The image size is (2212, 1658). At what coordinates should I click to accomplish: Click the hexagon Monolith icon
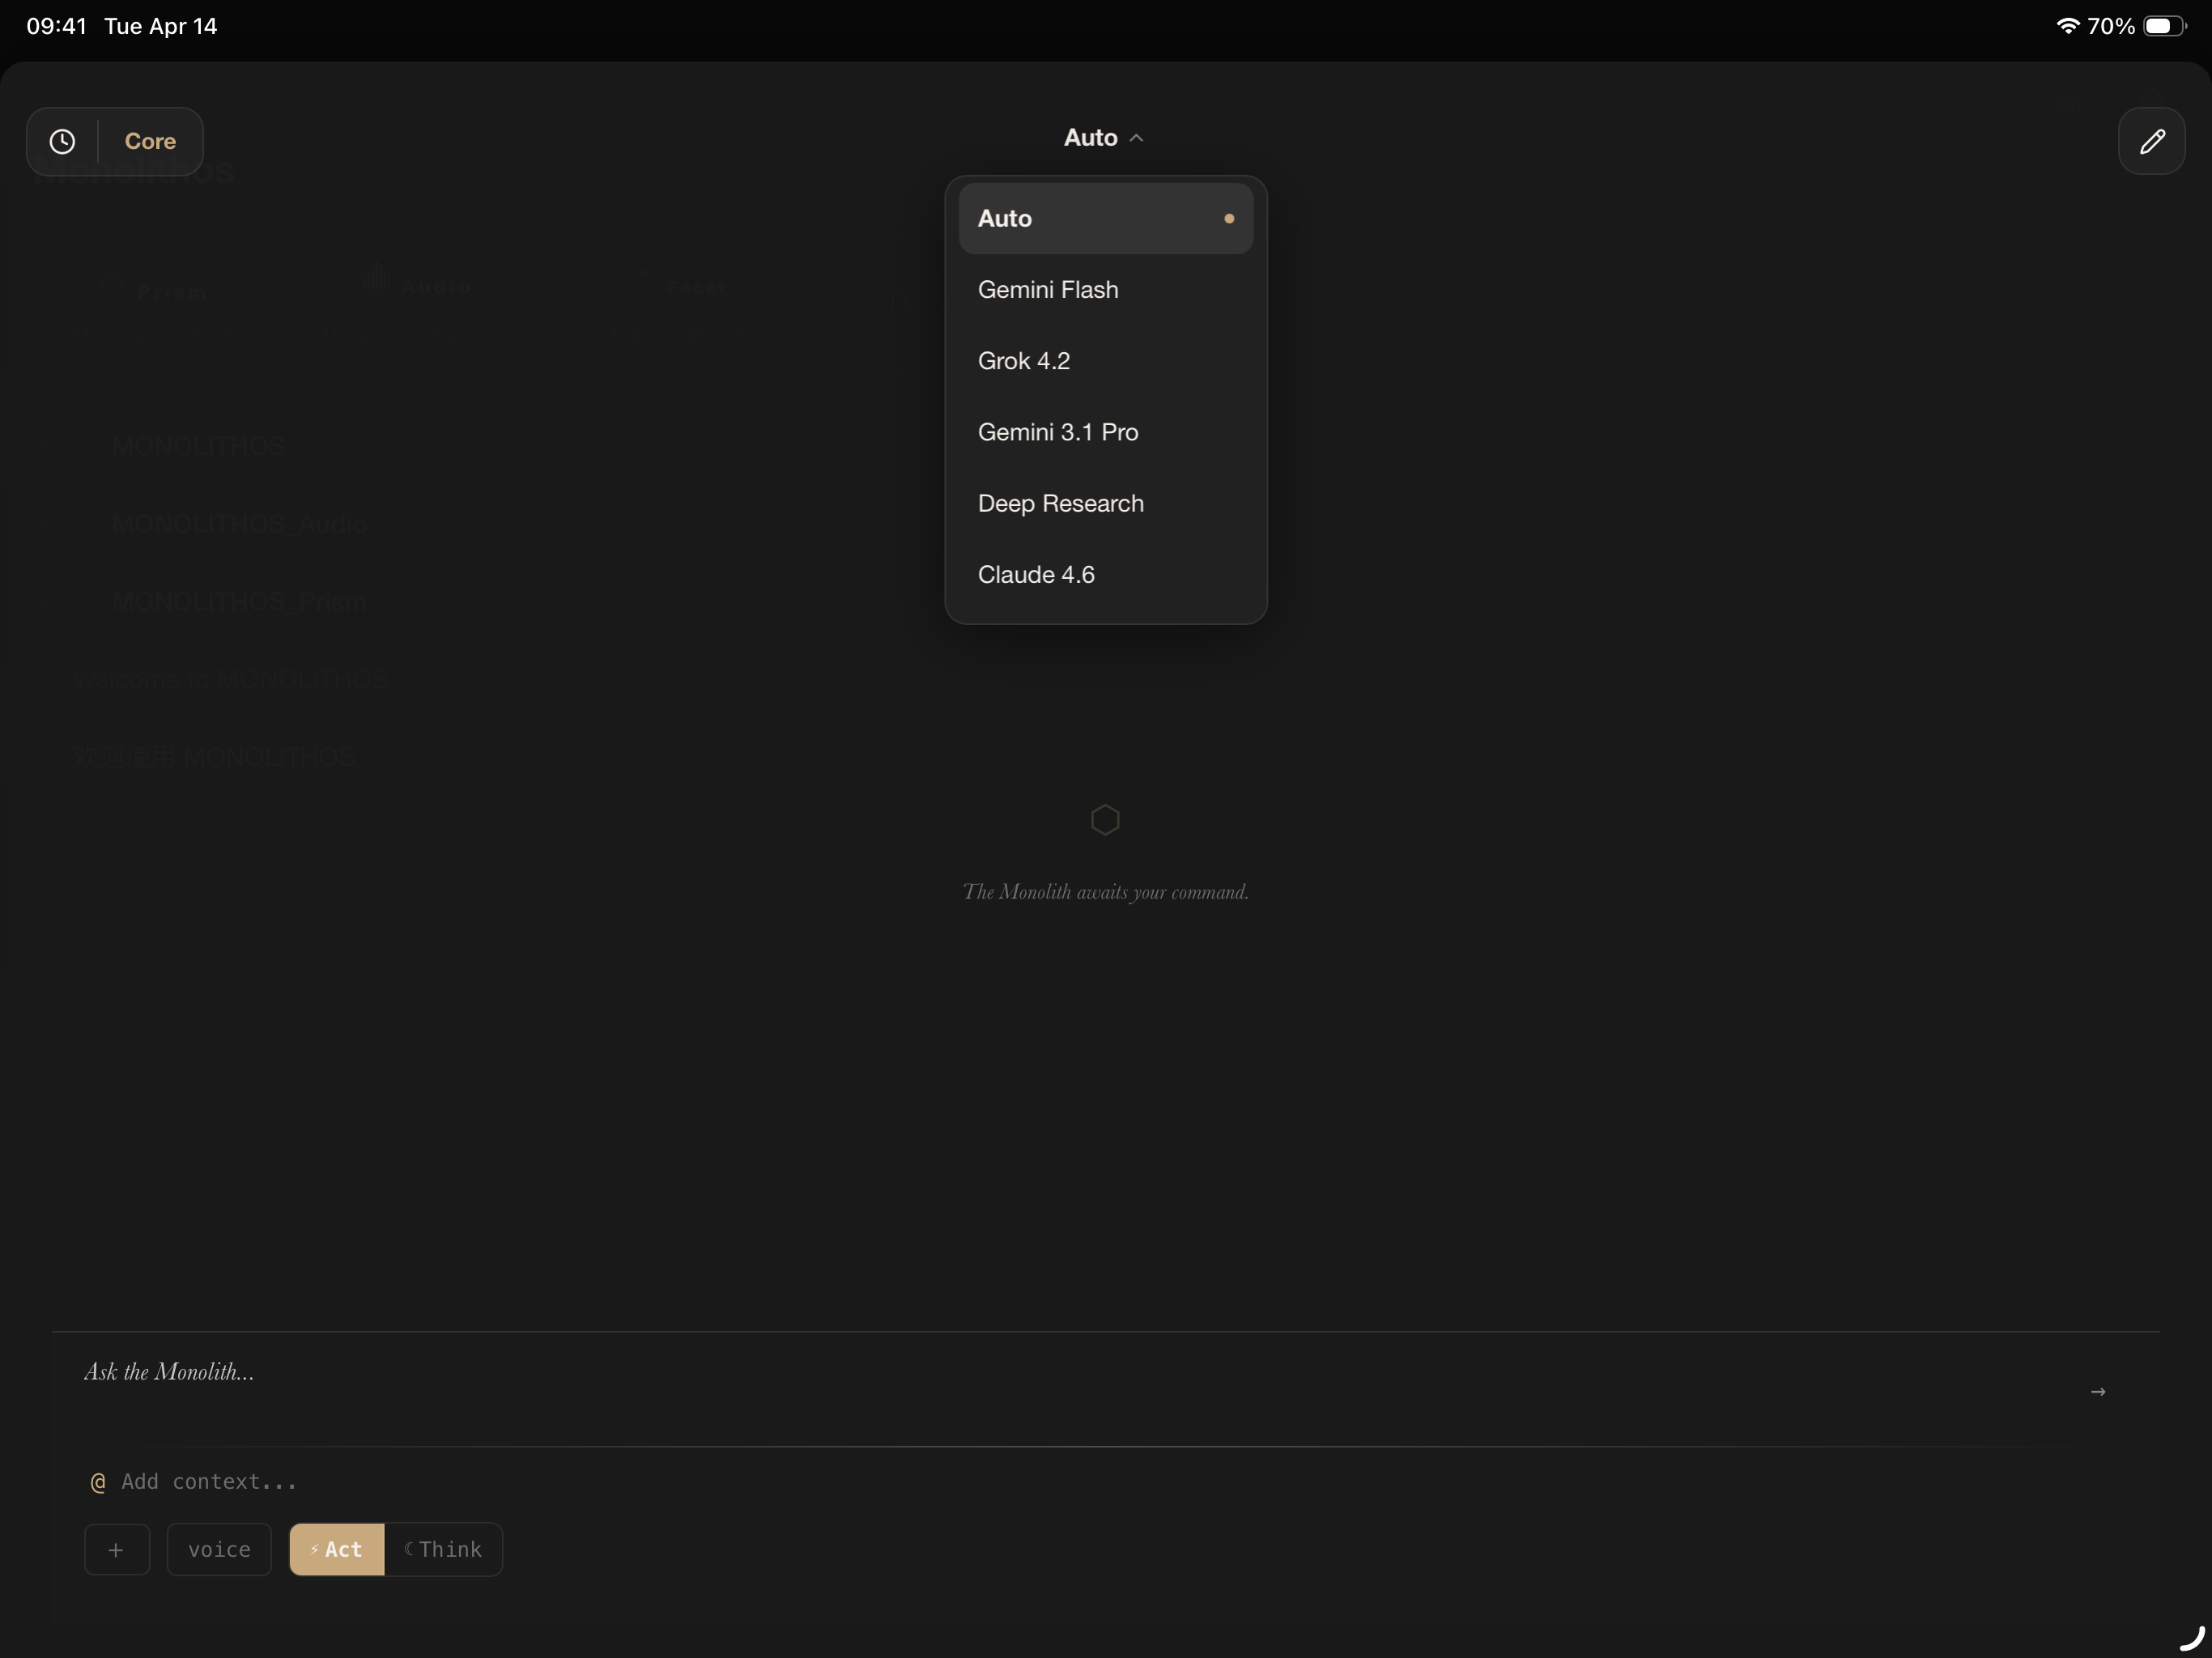click(1105, 820)
